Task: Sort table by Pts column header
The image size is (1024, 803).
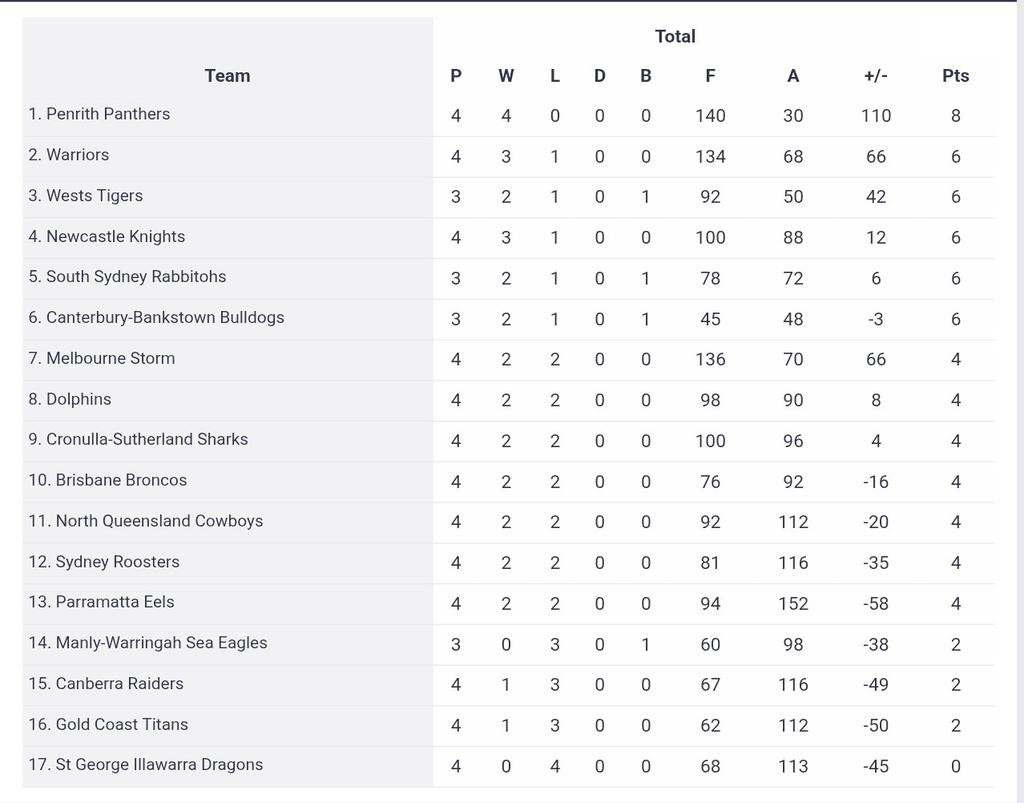Action: (955, 76)
